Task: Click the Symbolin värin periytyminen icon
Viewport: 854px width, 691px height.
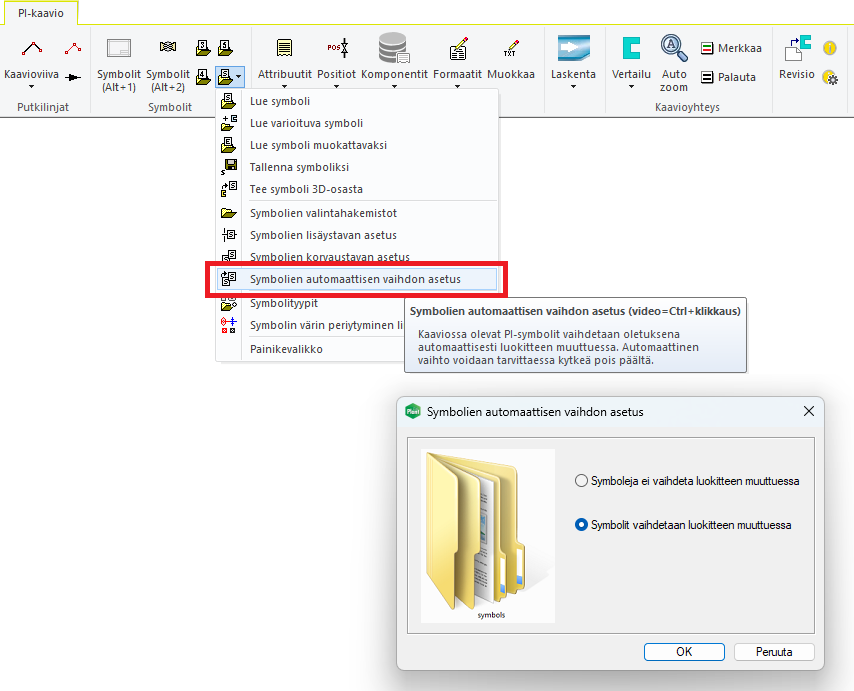Action: (228, 325)
